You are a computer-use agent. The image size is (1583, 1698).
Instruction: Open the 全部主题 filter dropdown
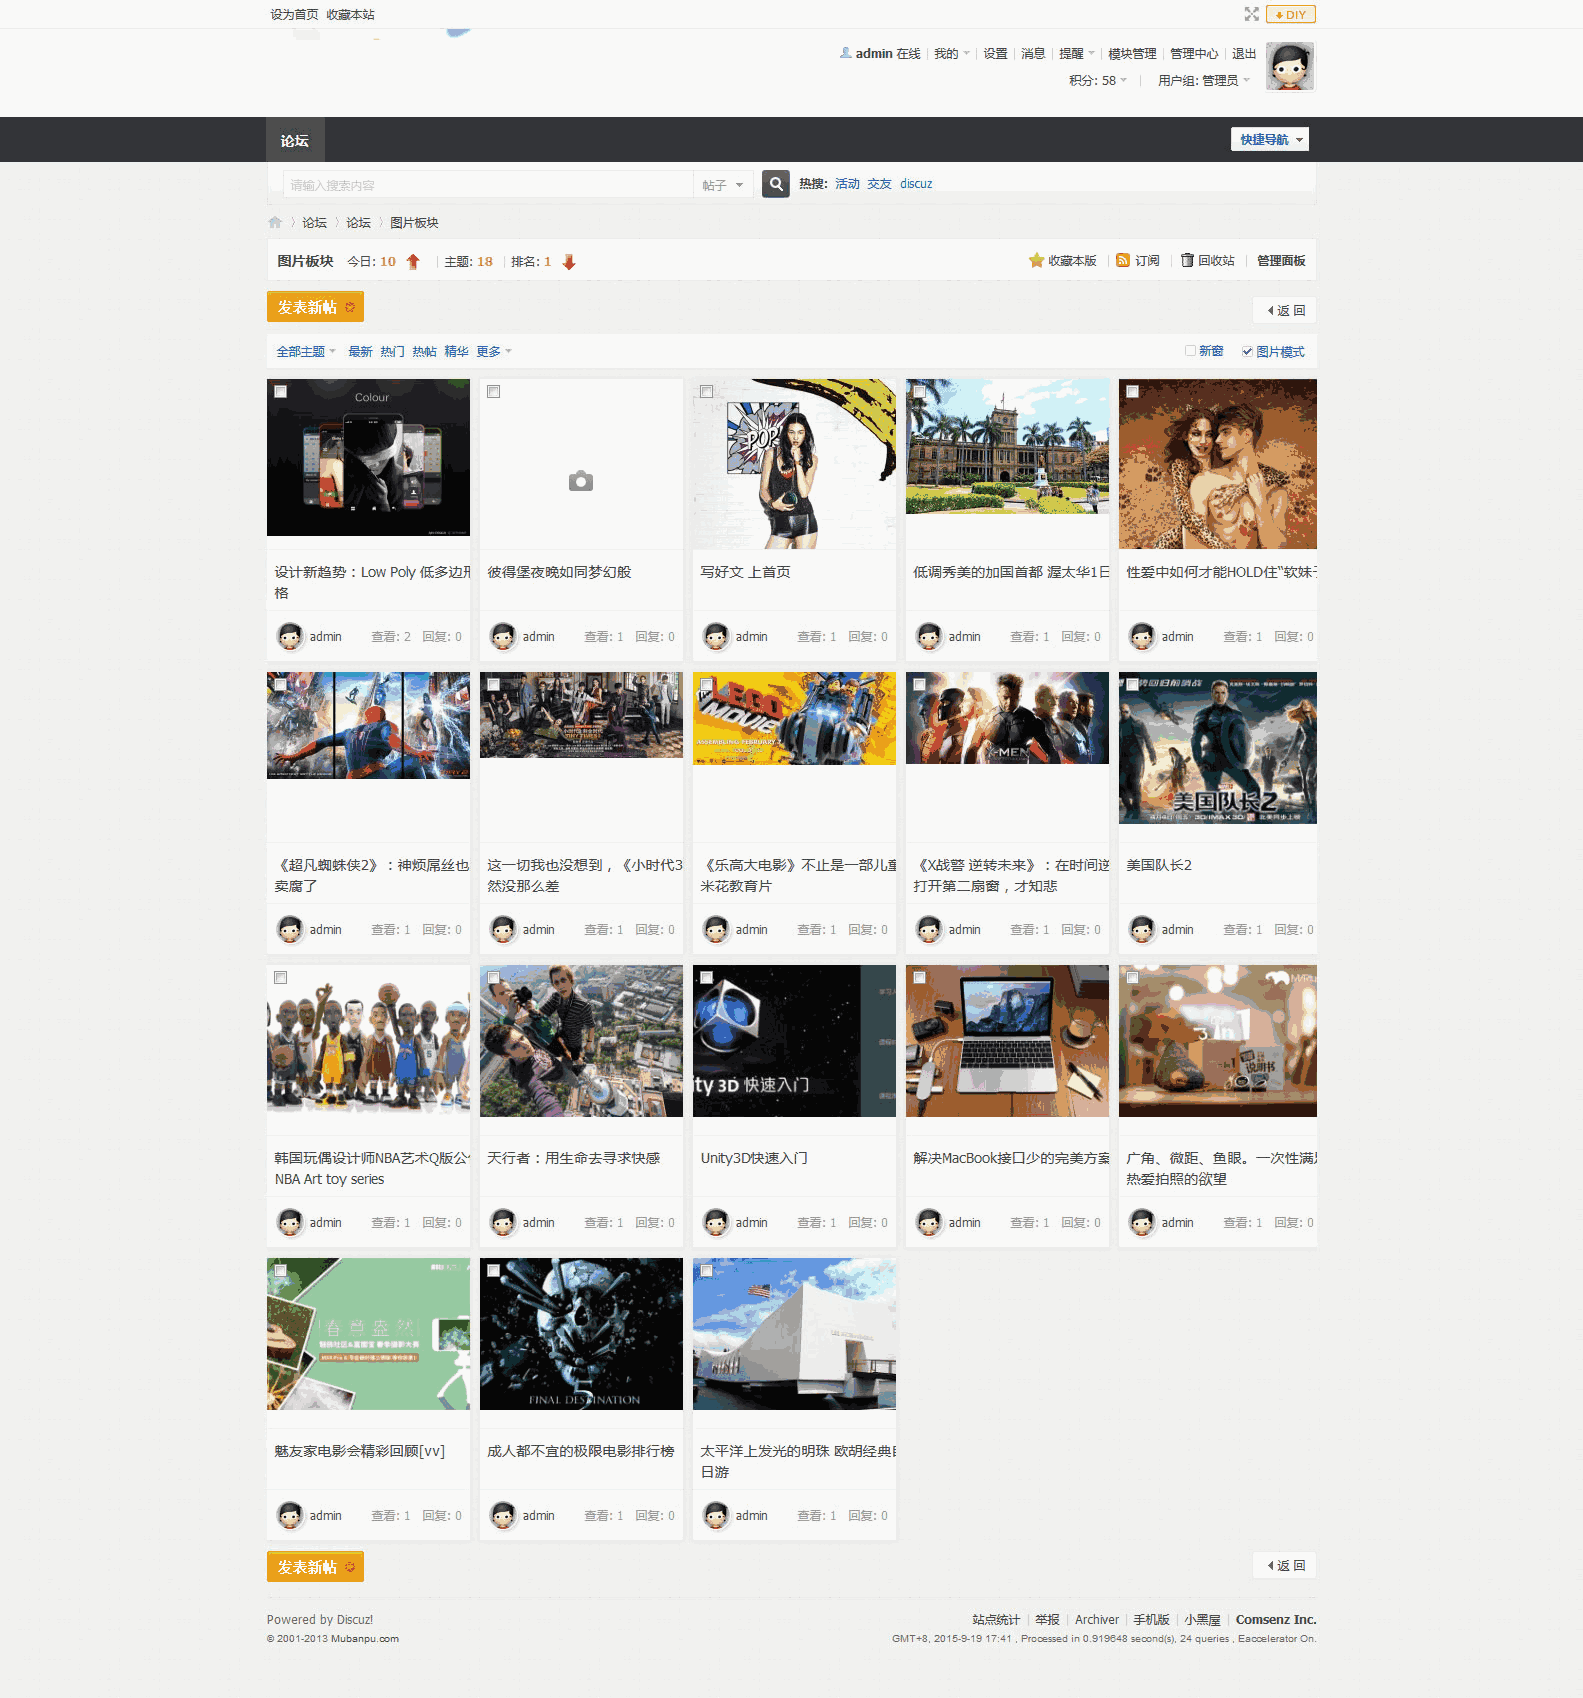[305, 351]
